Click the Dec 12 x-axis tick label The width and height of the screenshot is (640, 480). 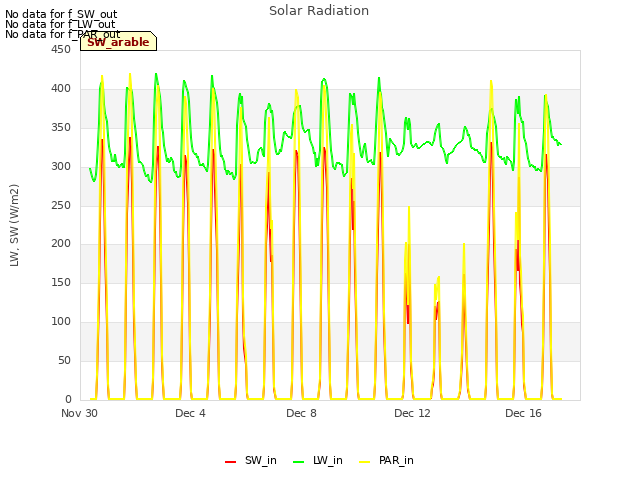click(412, 413)
